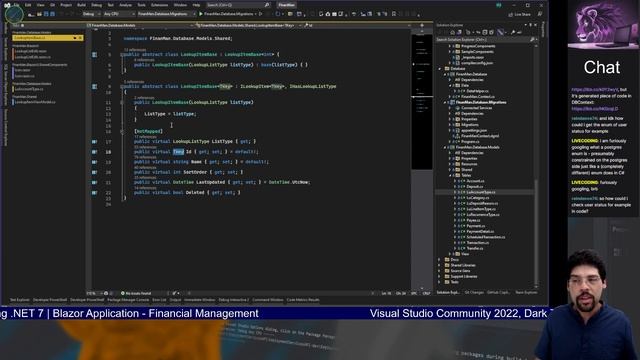Select the FinanMan.Database.Models project node
This screenshot has height=360, width=640.
pos(478,147)
